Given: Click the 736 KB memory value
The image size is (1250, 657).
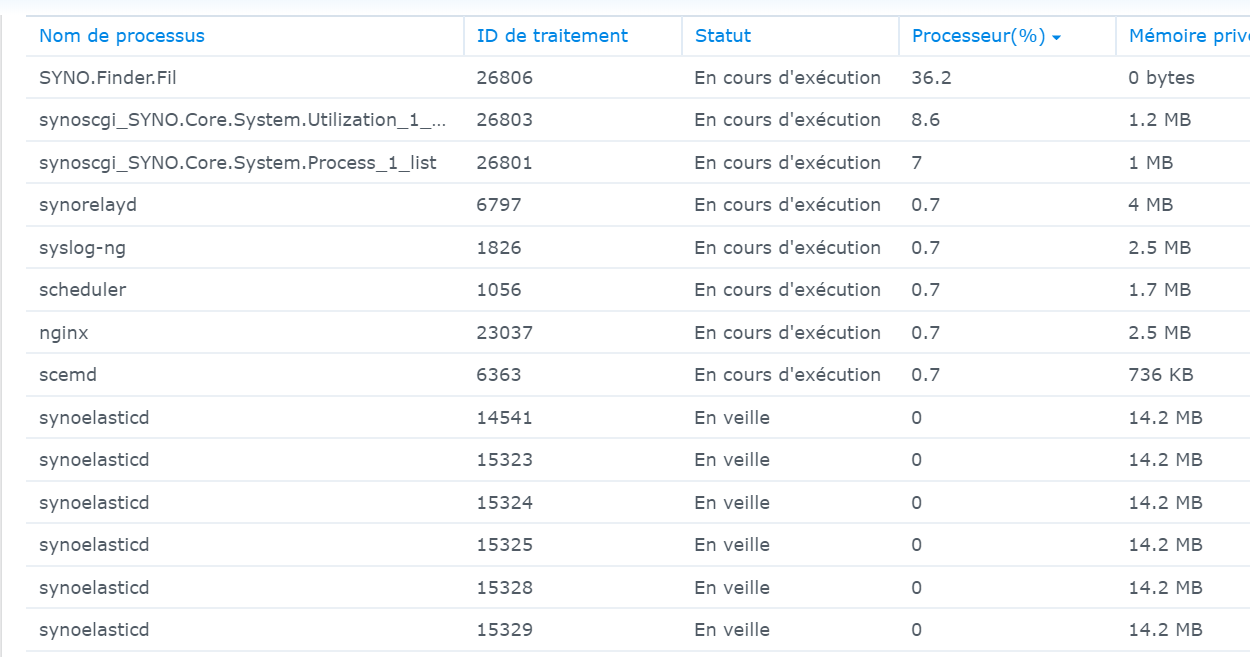Looking at the screenshot, I should (1161, 375).
